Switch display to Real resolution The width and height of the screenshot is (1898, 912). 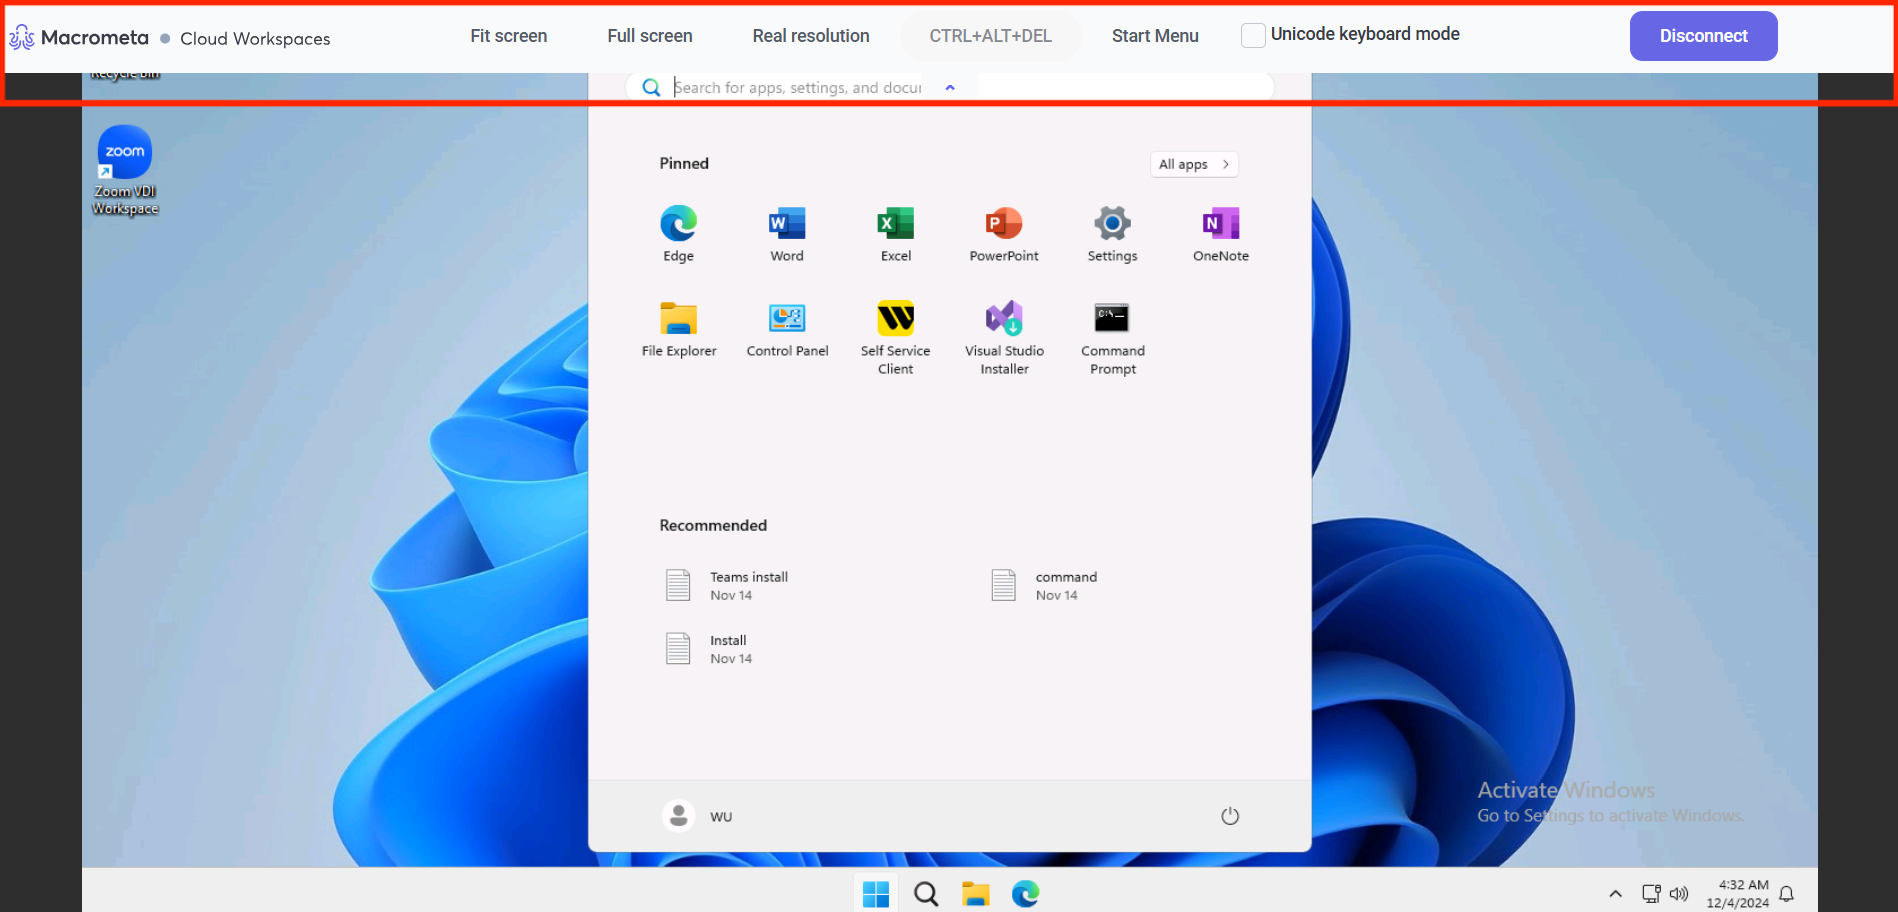click(810, 35)
